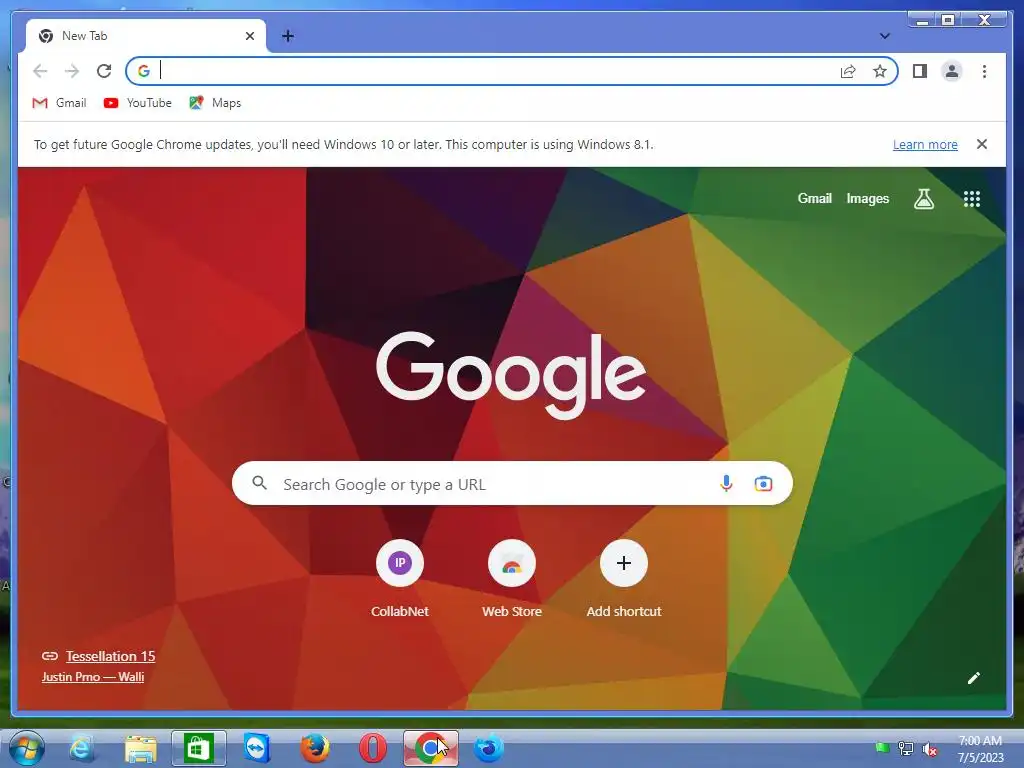Click the magnifier icon in search box
This screenshot has height=768, width=1024.
pyautogui.click(x=260, y=483)
